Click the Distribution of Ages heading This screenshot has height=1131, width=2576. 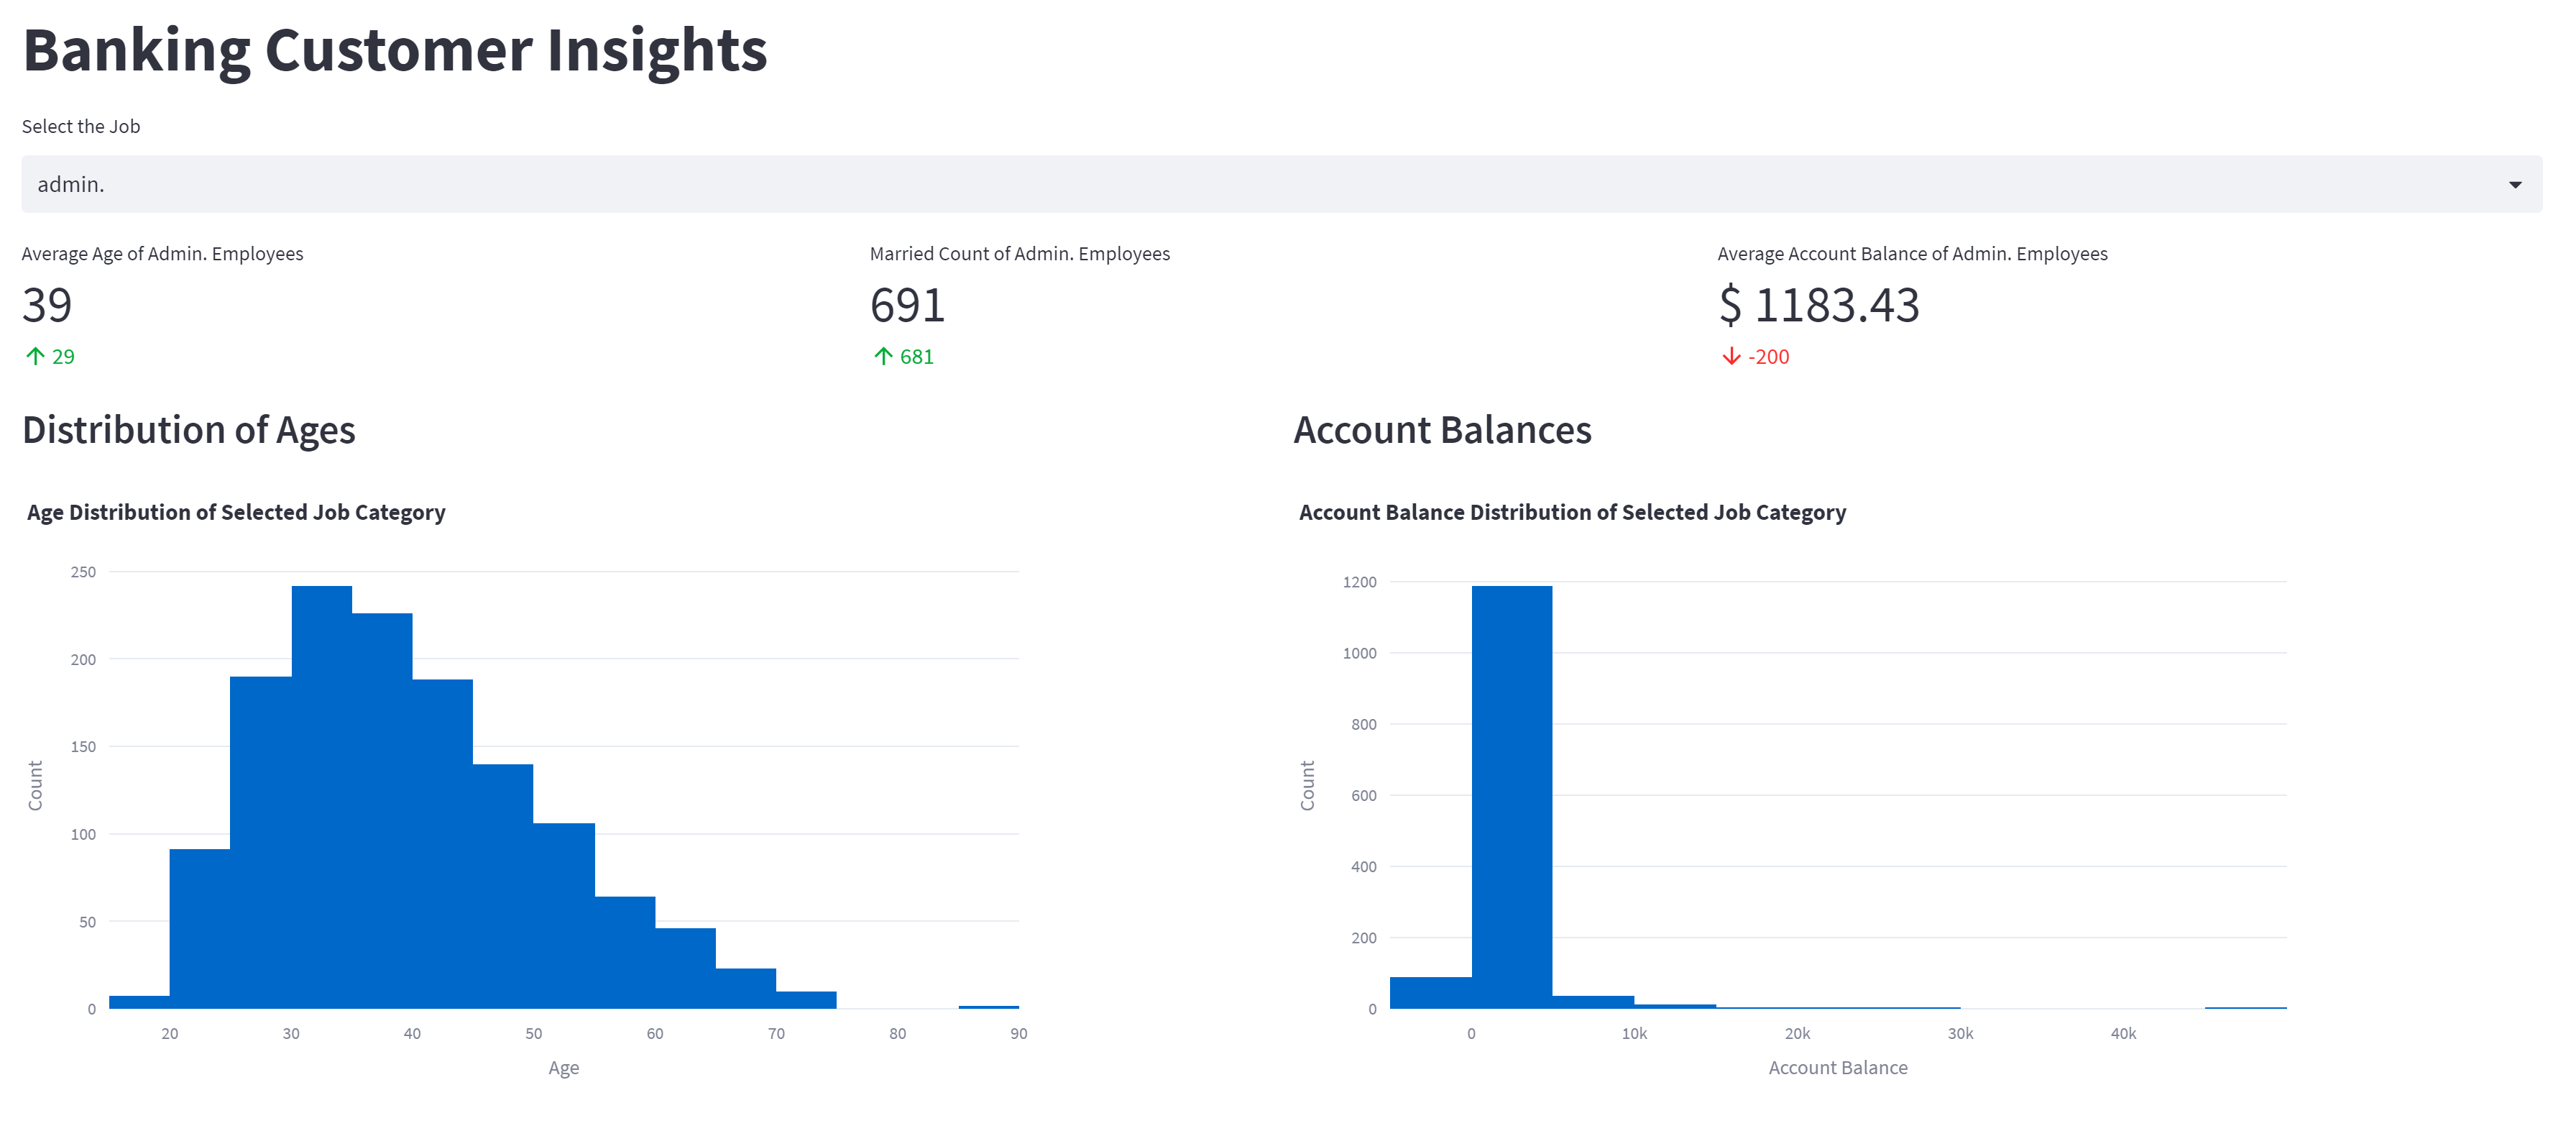pos(189,430)
